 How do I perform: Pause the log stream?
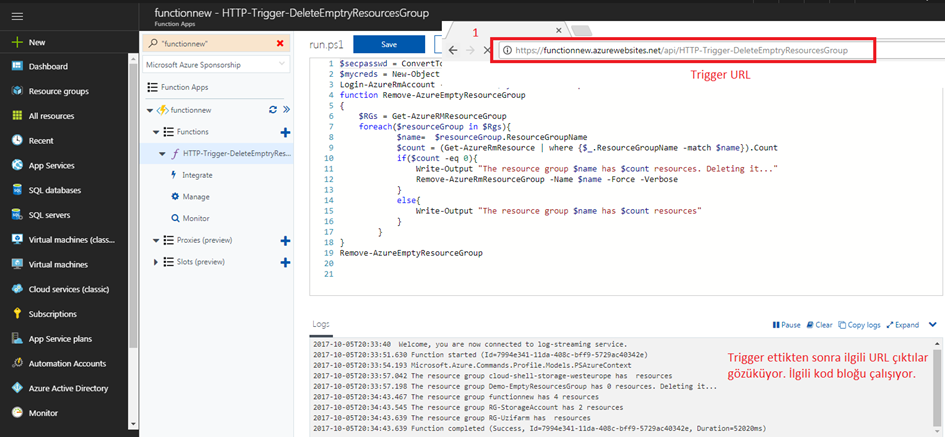coord(786,325)
